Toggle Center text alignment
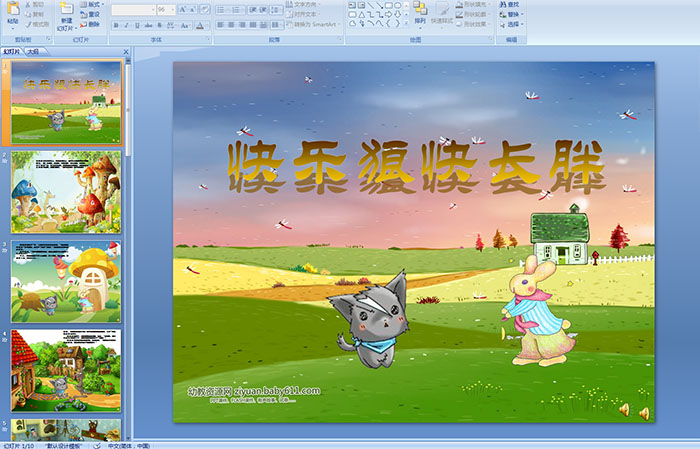 [x=231, y=25]
